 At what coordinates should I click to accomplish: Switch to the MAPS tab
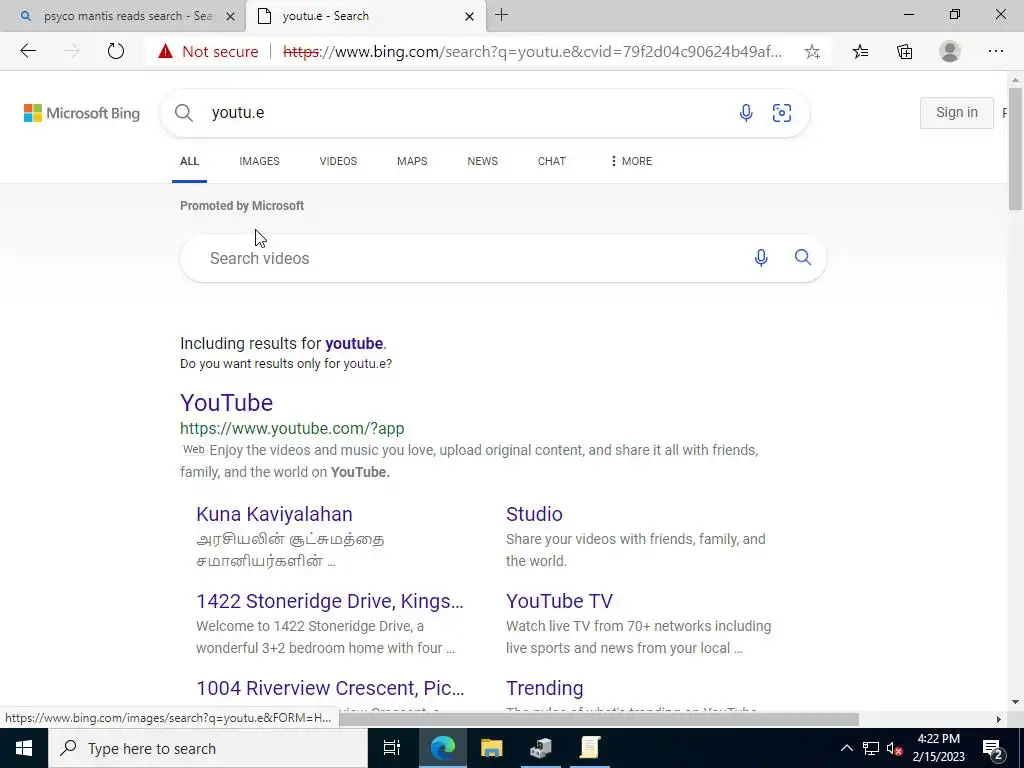412,161
